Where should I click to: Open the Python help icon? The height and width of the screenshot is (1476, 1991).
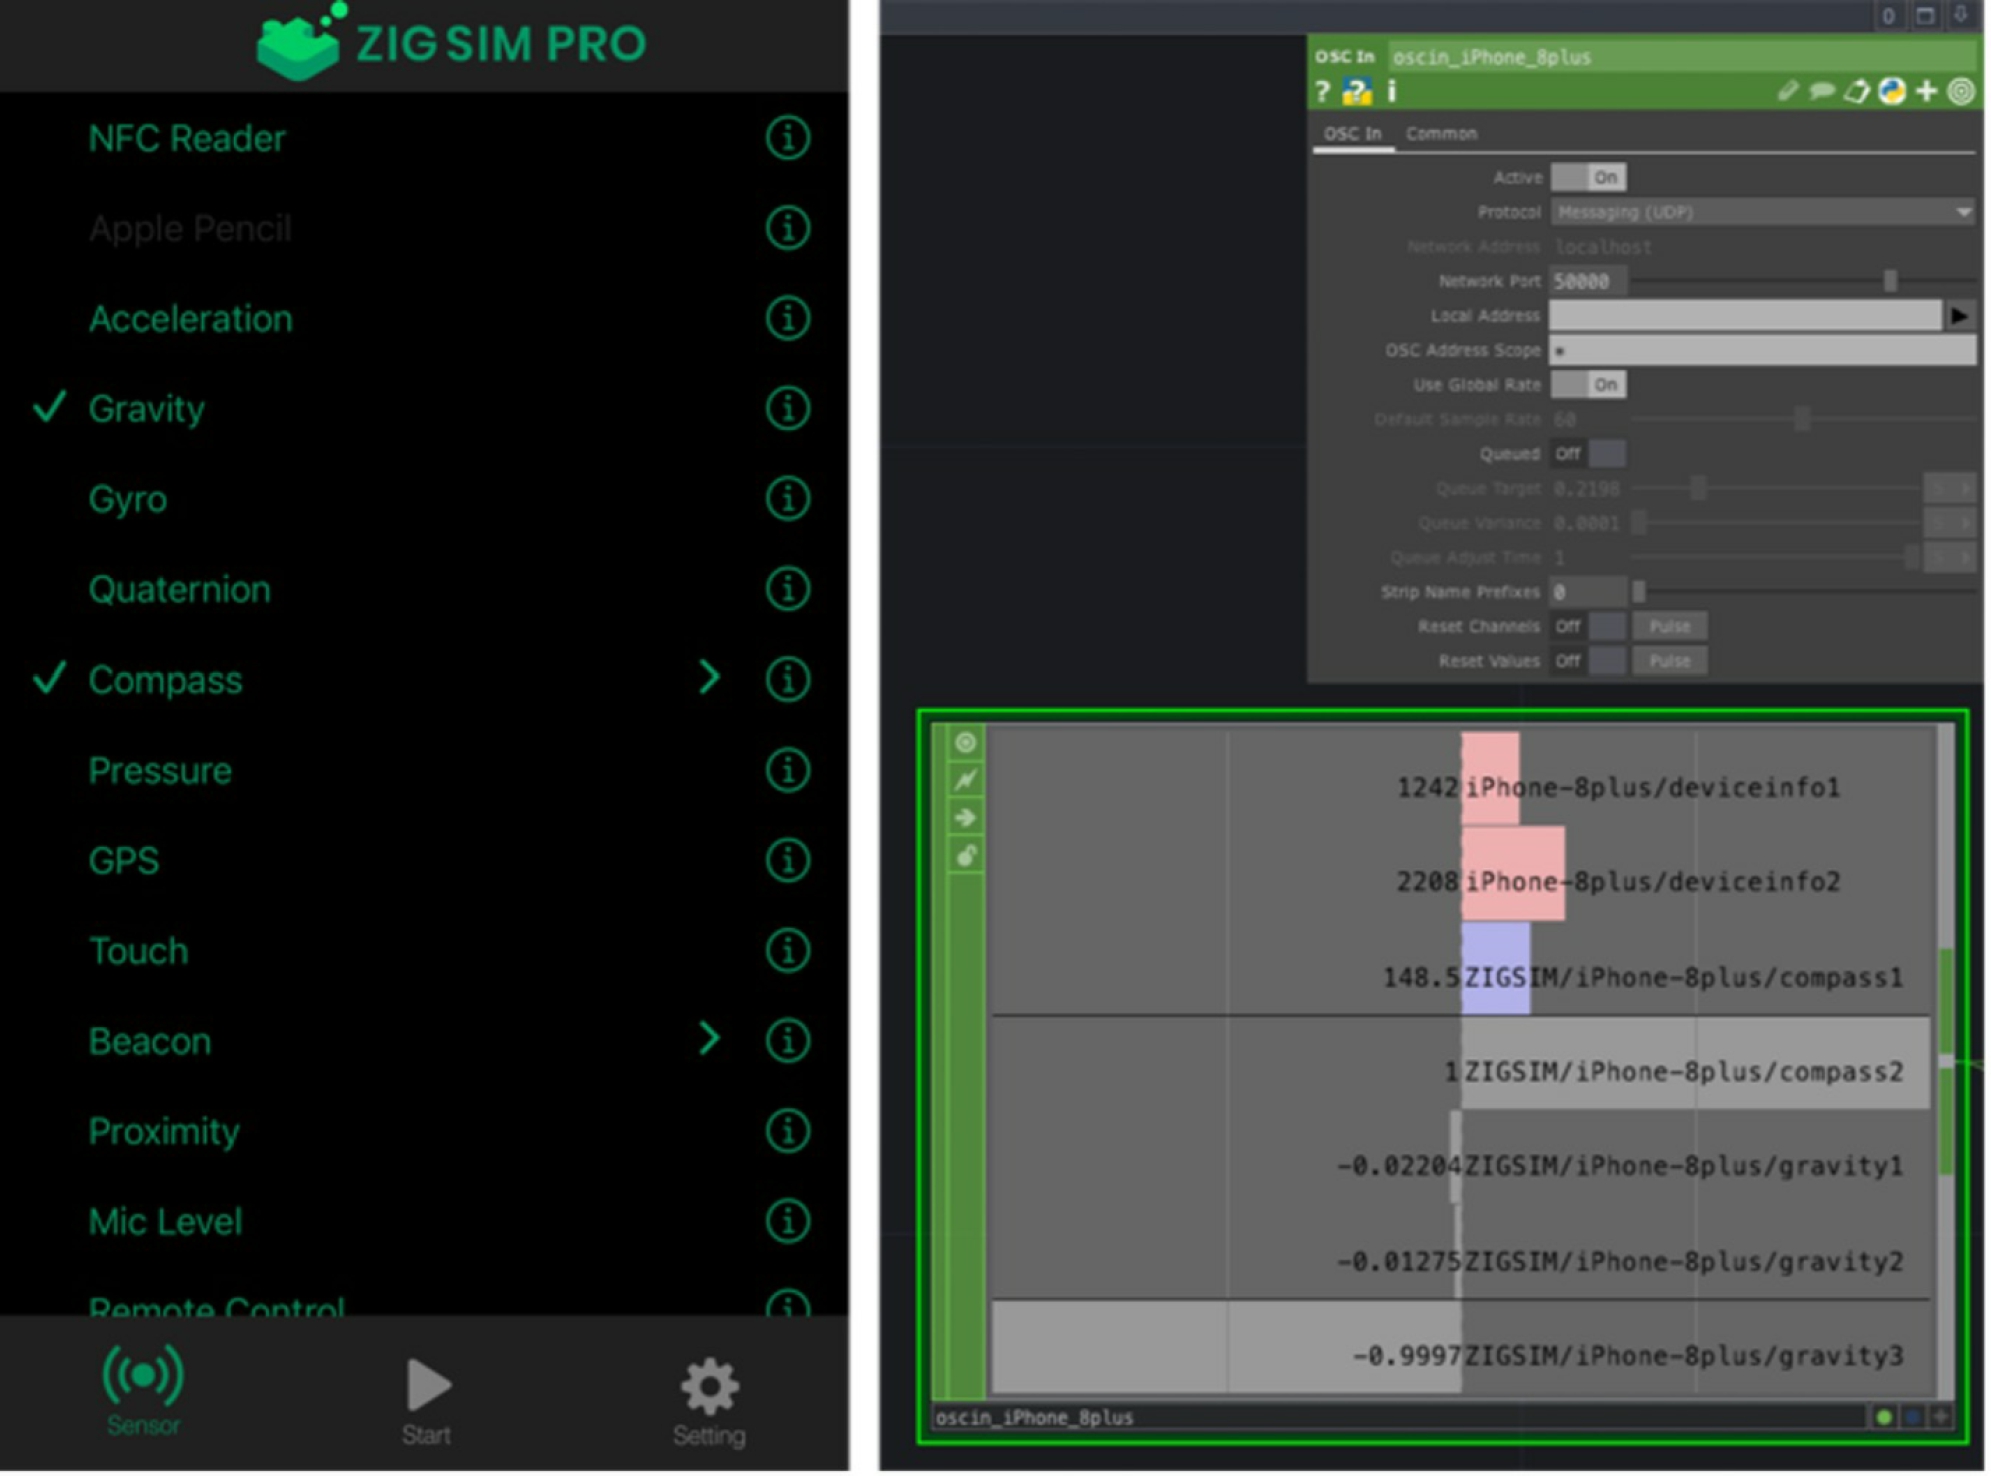(x=1356, y=92)
